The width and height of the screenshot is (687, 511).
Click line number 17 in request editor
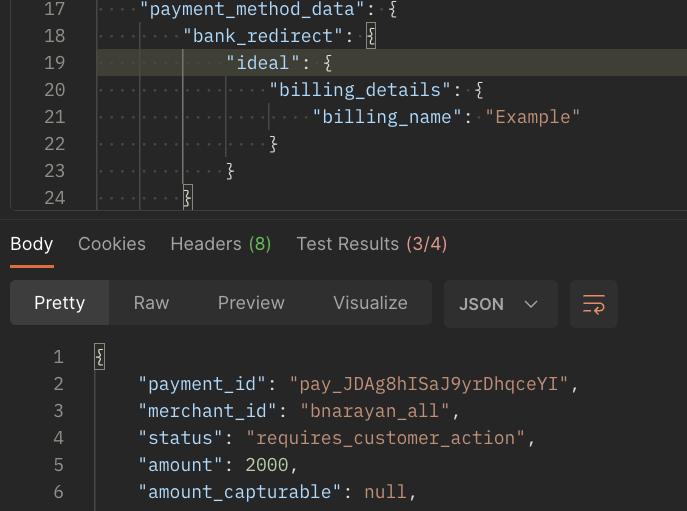[x=55, y=9]
